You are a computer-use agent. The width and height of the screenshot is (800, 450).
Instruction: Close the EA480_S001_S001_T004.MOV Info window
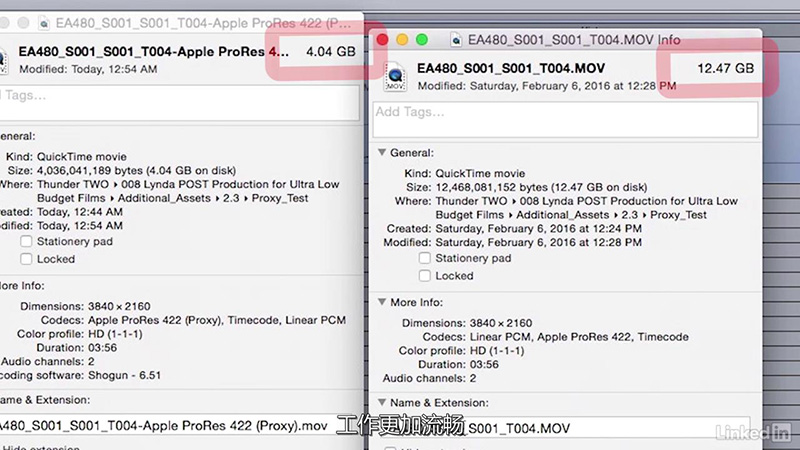pyautogui.click(x=382, y=40)
